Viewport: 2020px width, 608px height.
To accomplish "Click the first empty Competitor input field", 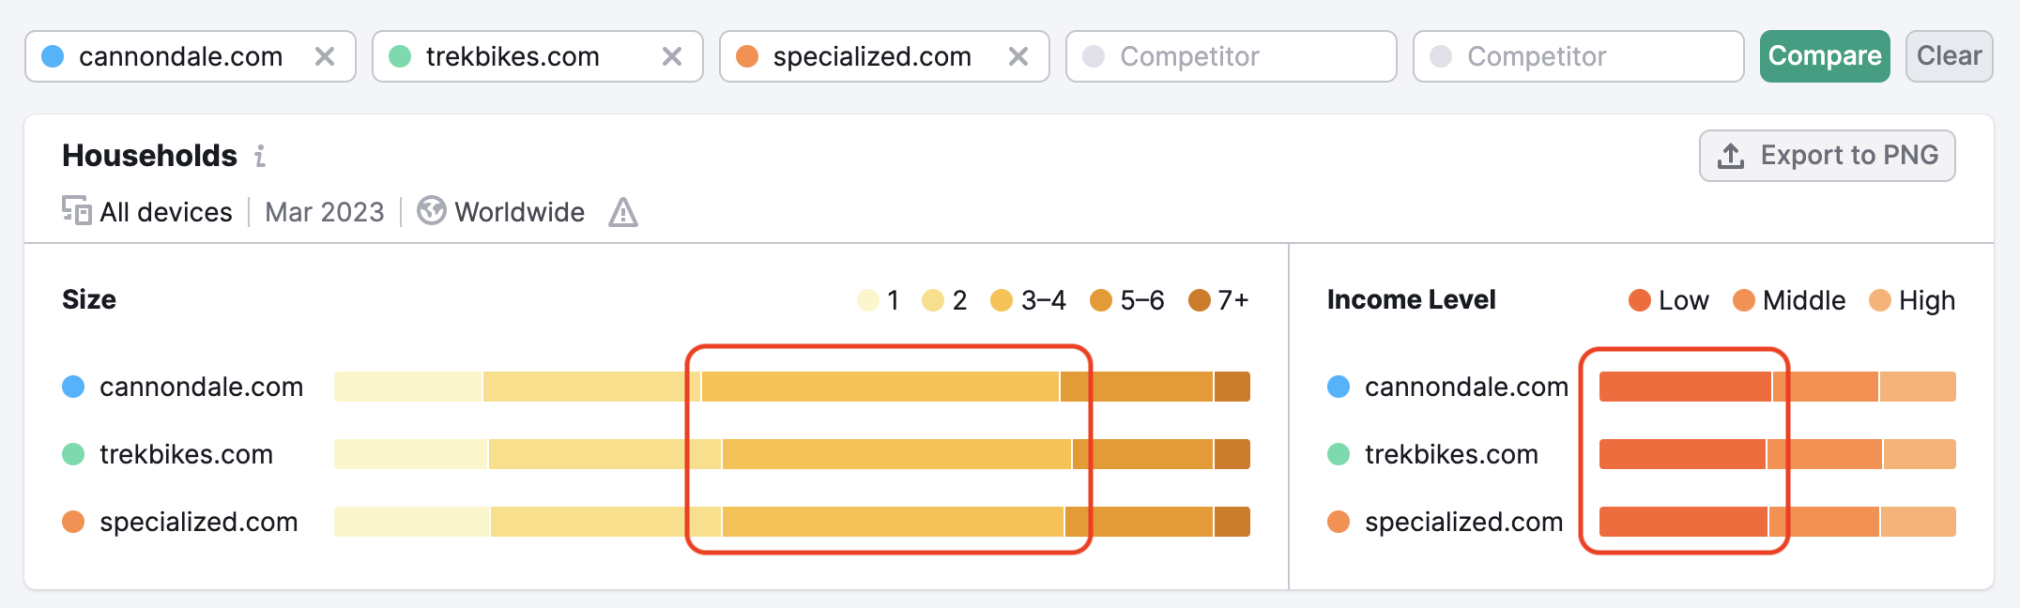I will [1230, 56].
